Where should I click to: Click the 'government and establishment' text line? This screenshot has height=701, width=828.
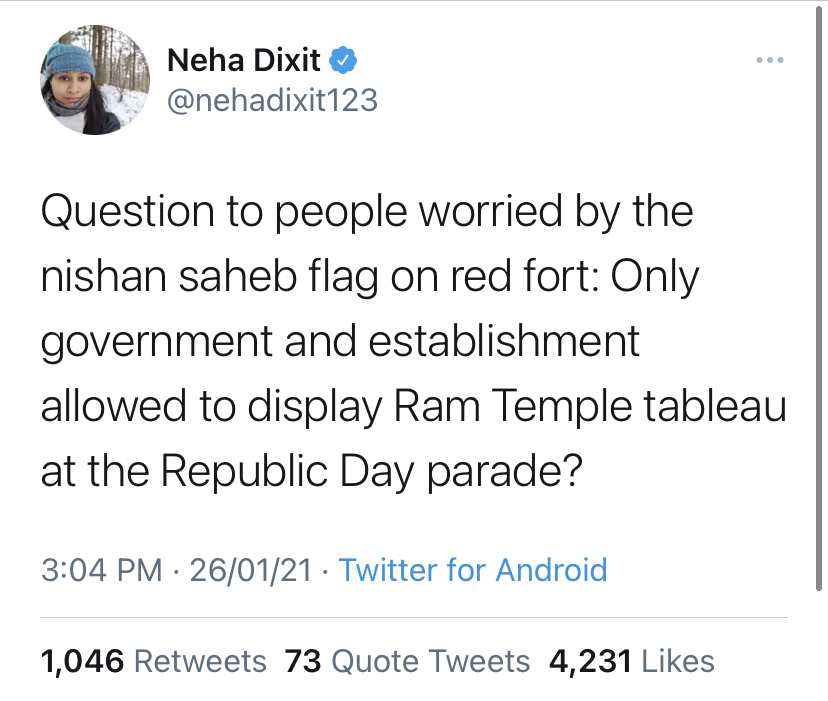(340, 342)
